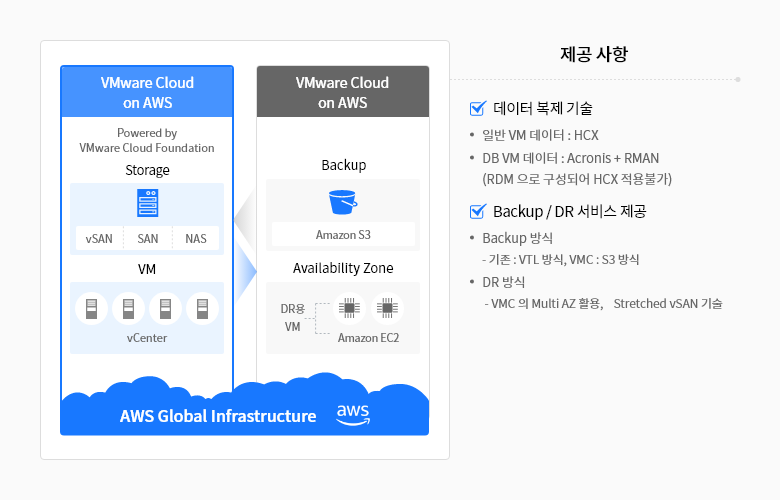Click the DR용 VM label
This screenshot has height=500, width=780.
pyautogui.click(x=292, y=317)
